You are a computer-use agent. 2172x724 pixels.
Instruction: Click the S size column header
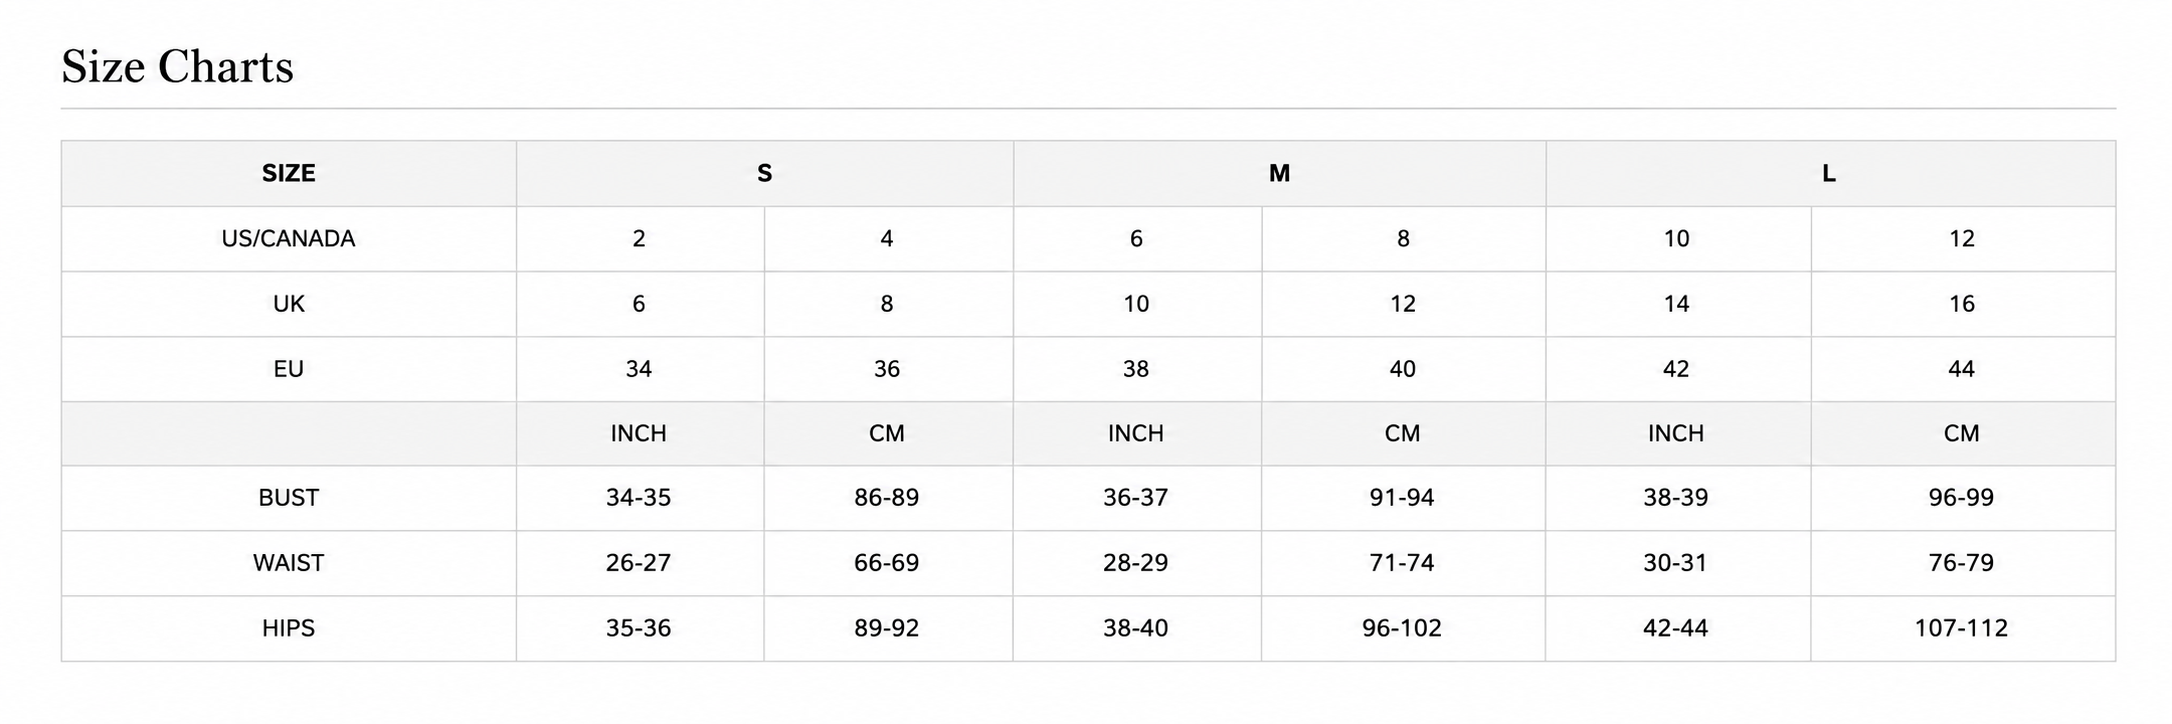click(x=765, y=173)
